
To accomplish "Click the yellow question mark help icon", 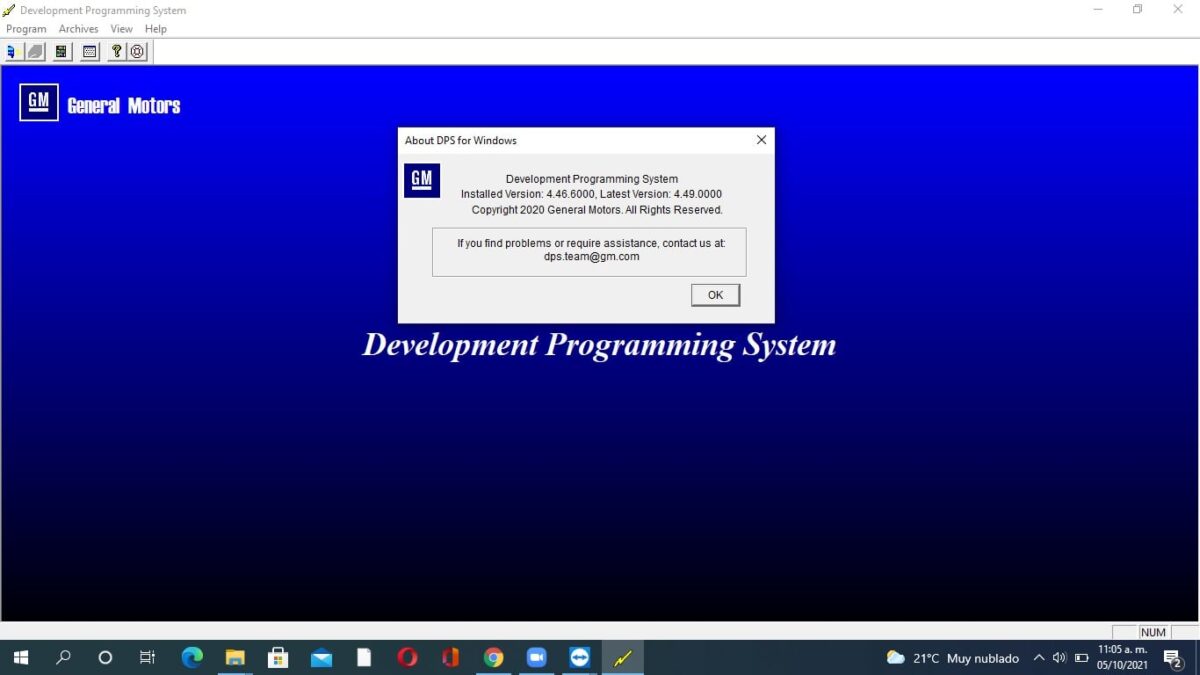I will [117, 51].
